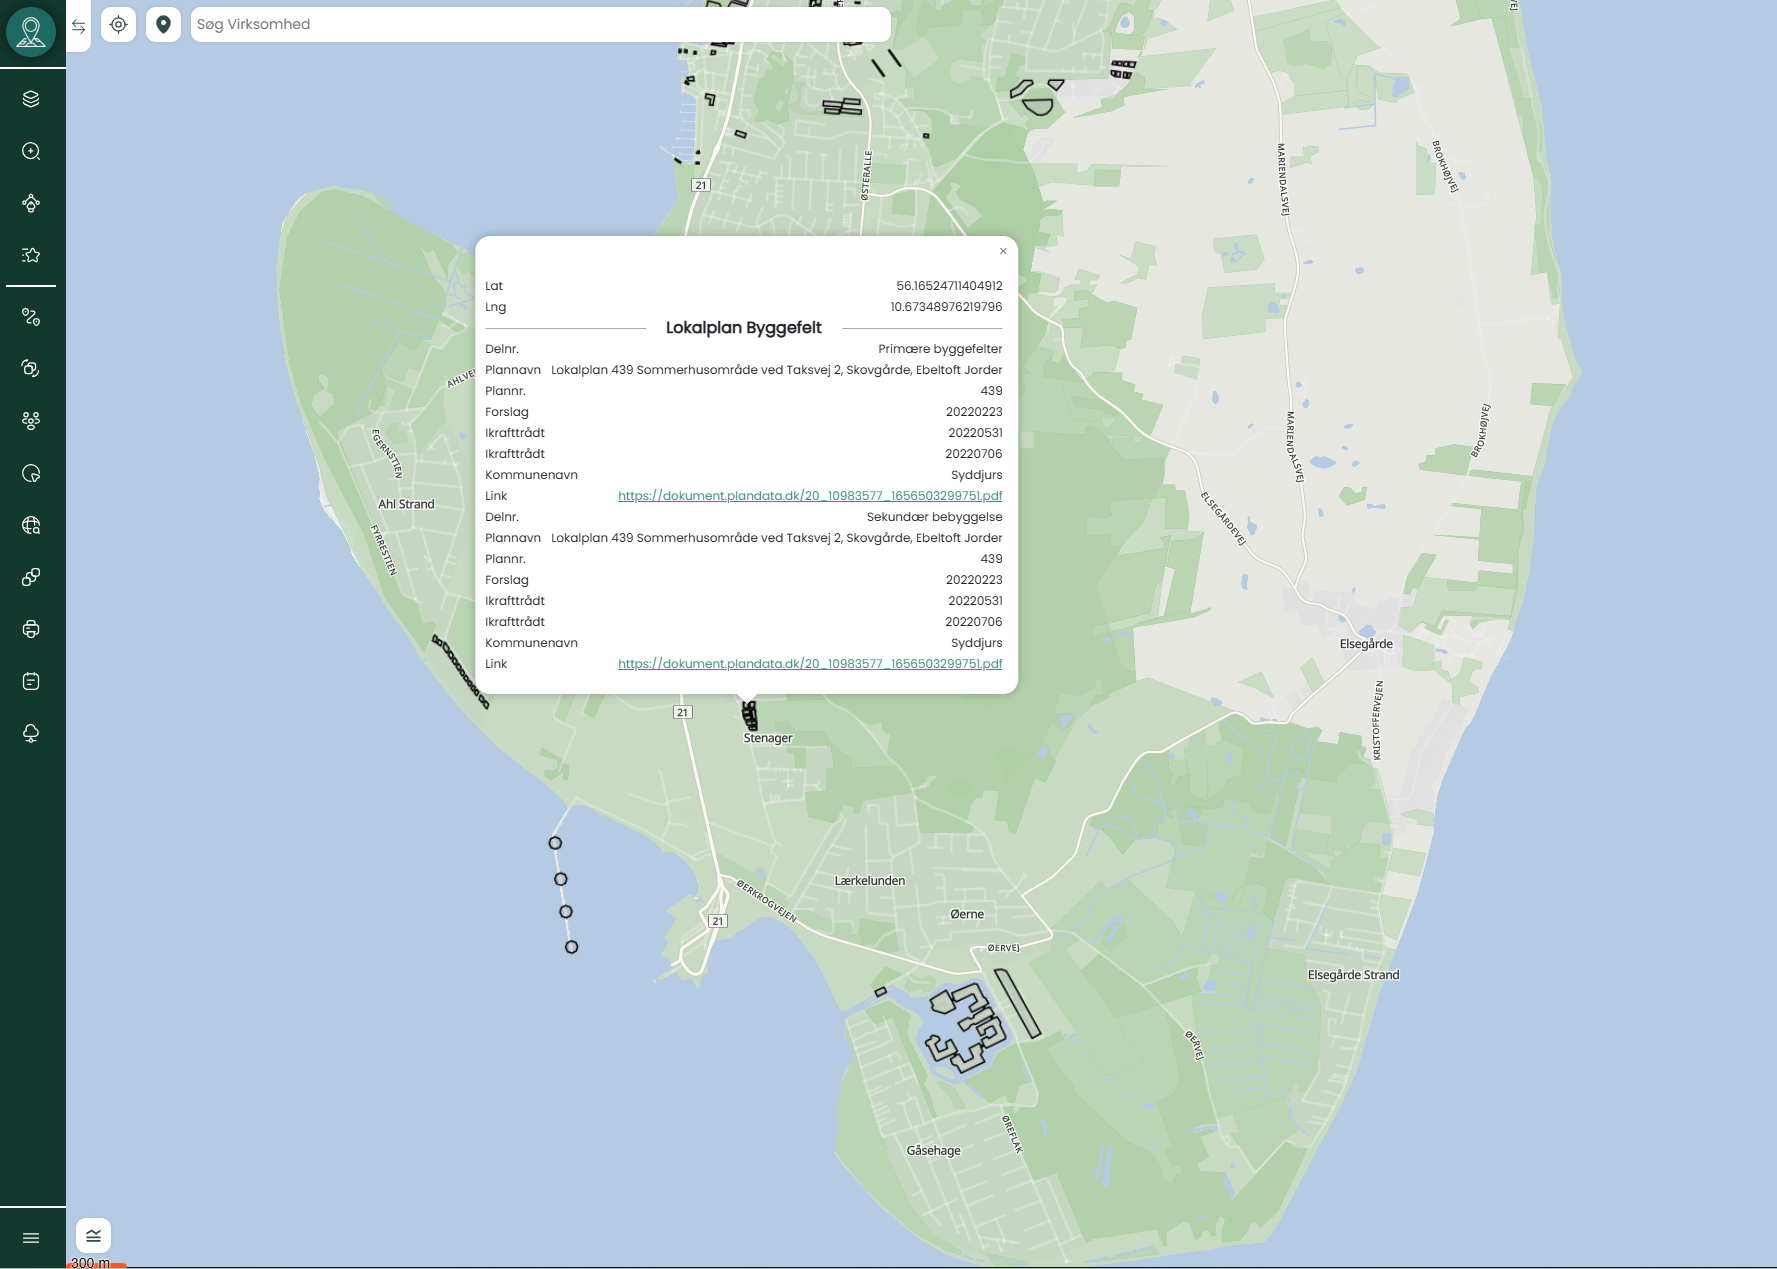
Task: Center map on my current location
Action: [x=119, y=25]
